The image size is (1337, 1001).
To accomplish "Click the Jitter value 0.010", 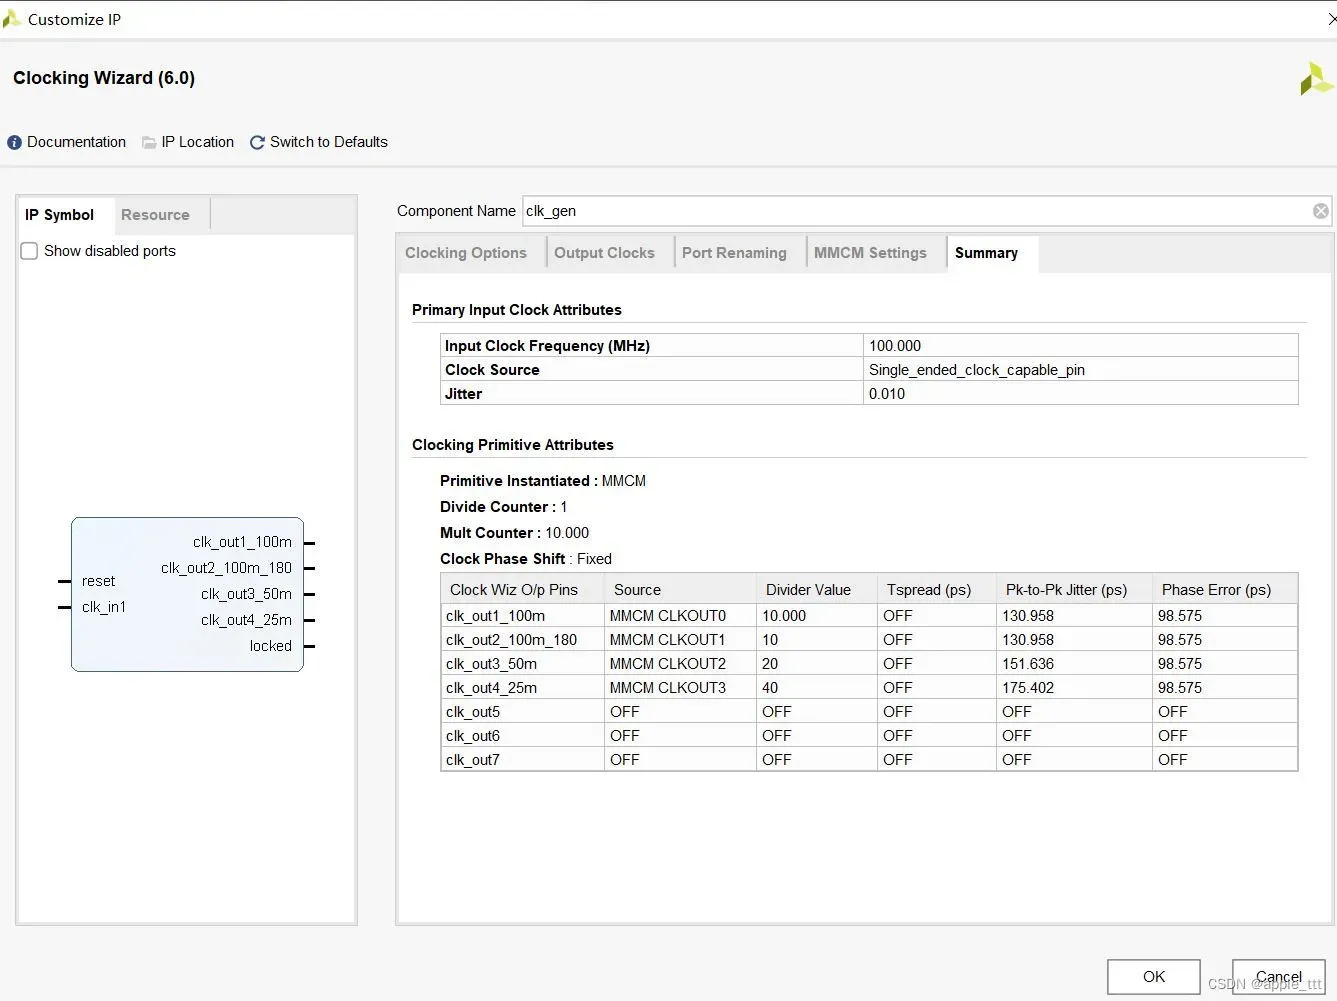I will coord(1081,394).
